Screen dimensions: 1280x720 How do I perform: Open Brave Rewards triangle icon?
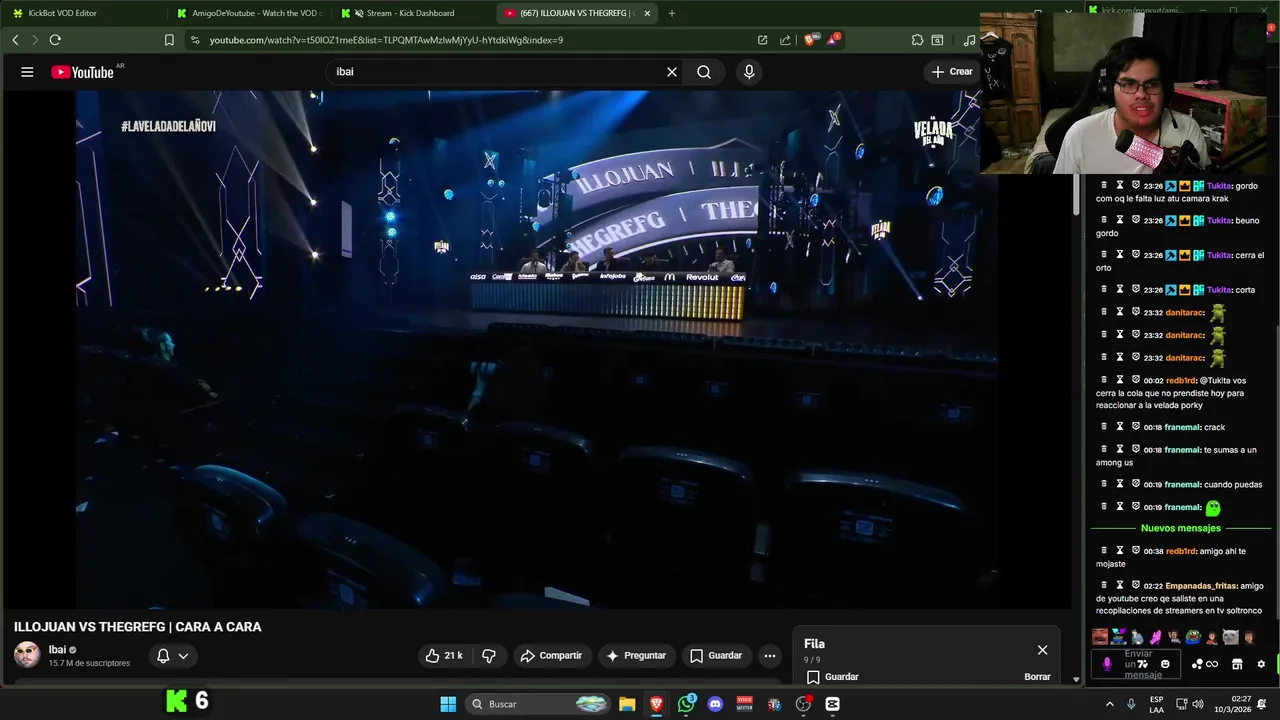pyautogui.click(x=832, y=40)
